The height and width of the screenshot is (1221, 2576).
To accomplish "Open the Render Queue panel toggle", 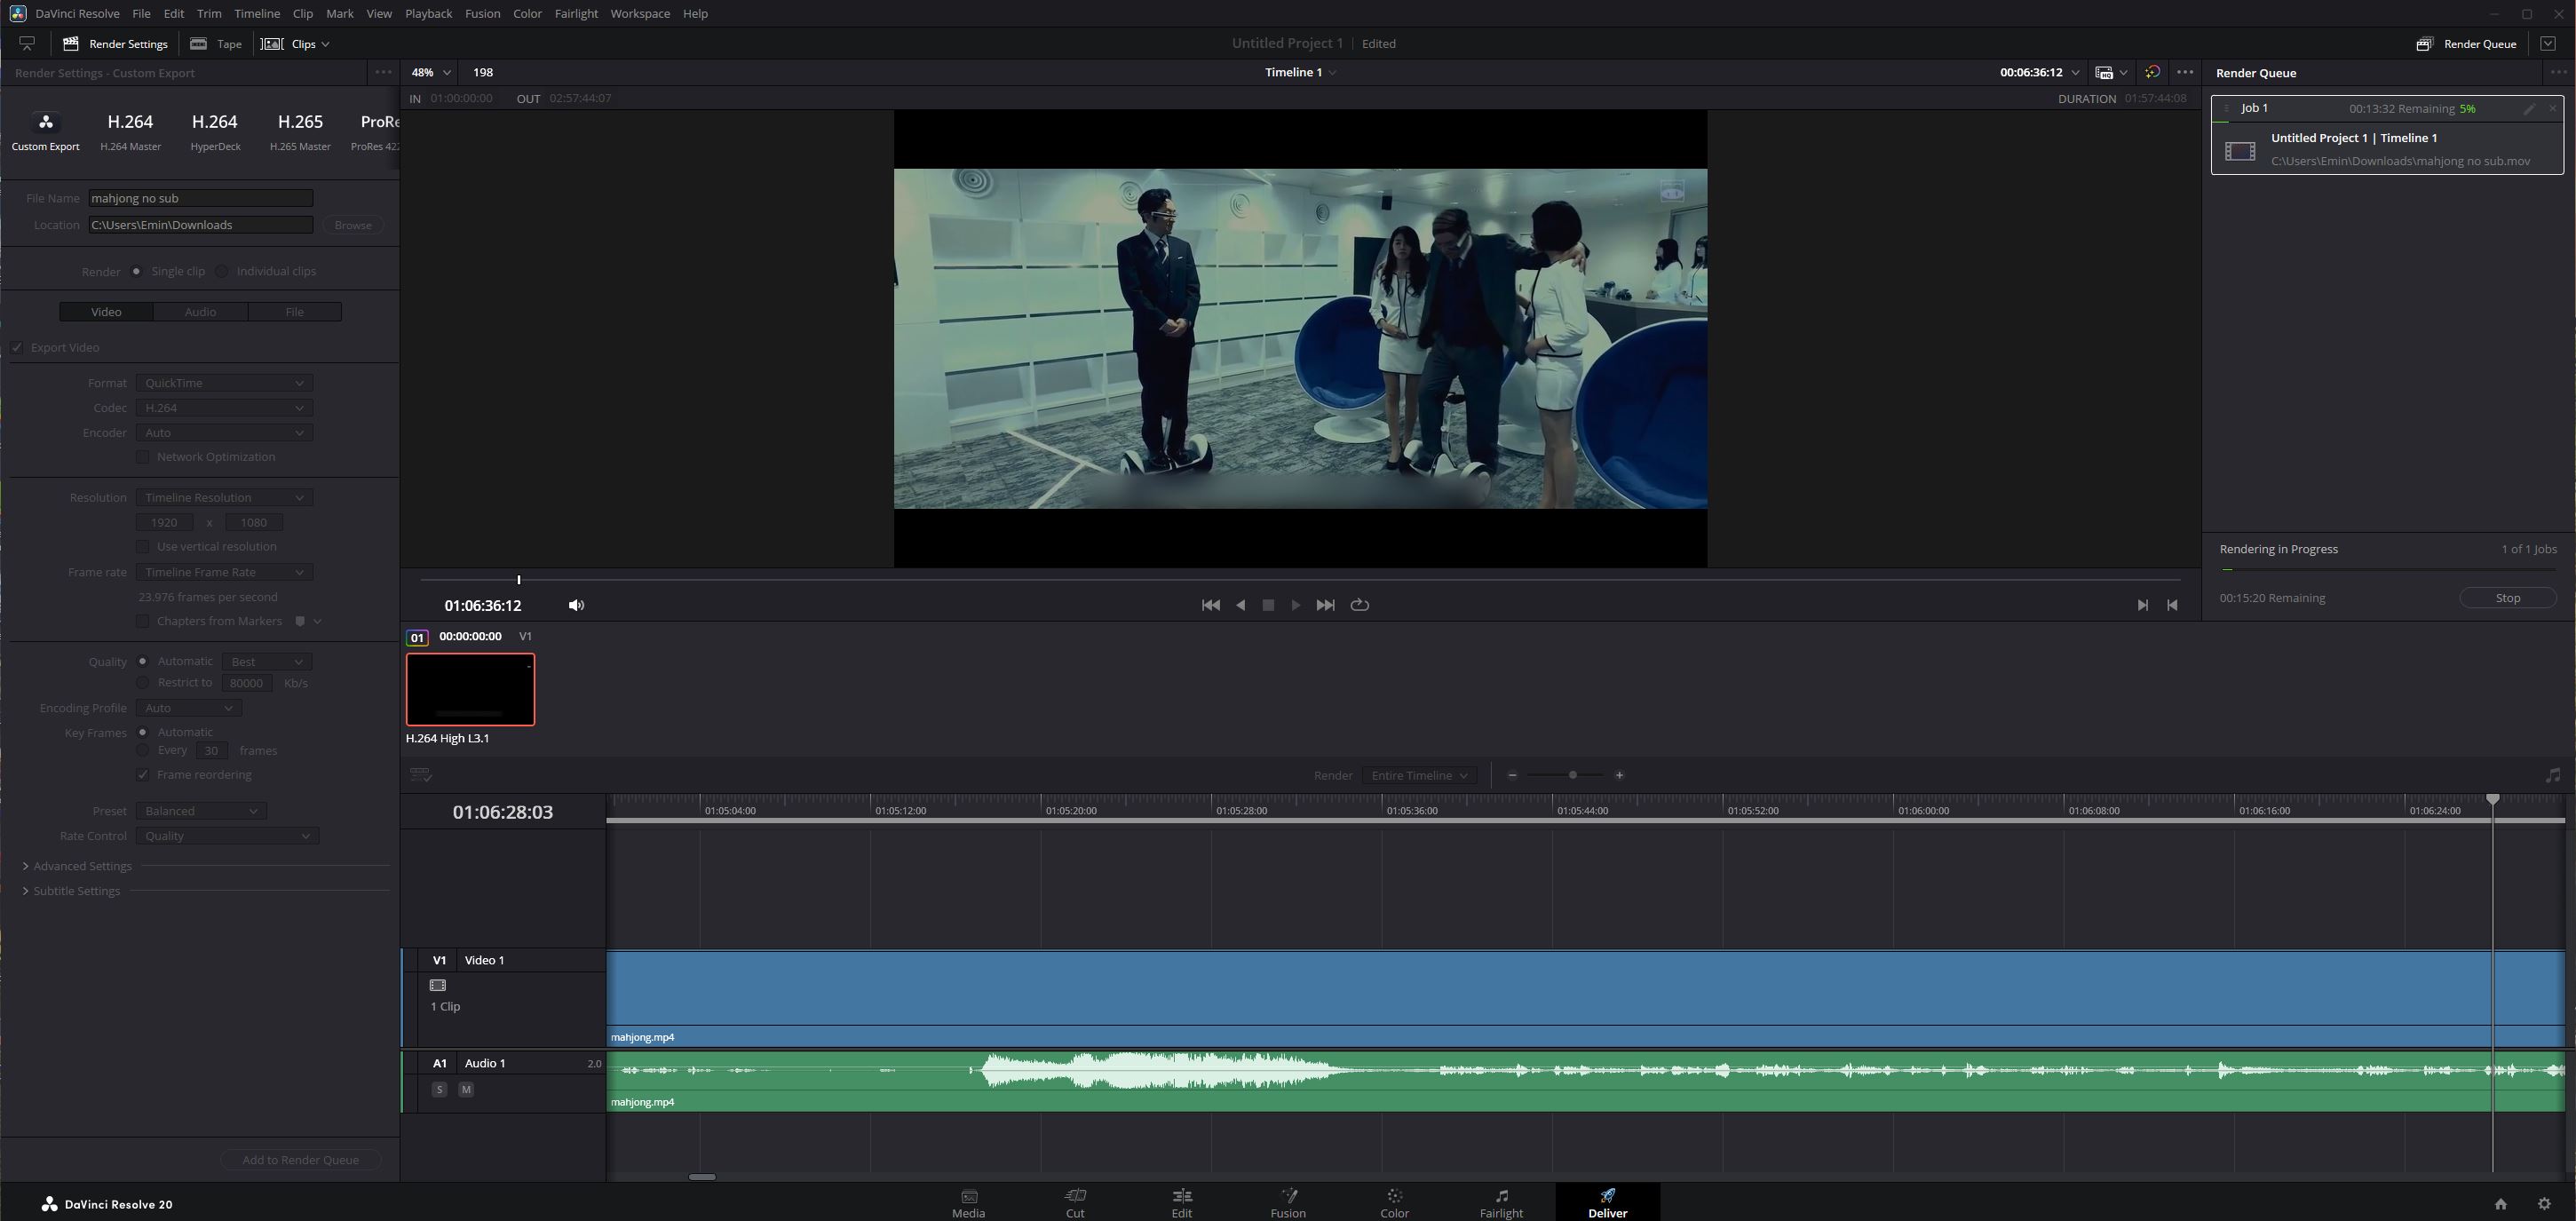I will pyautogui.click(x=2467, y=44).
